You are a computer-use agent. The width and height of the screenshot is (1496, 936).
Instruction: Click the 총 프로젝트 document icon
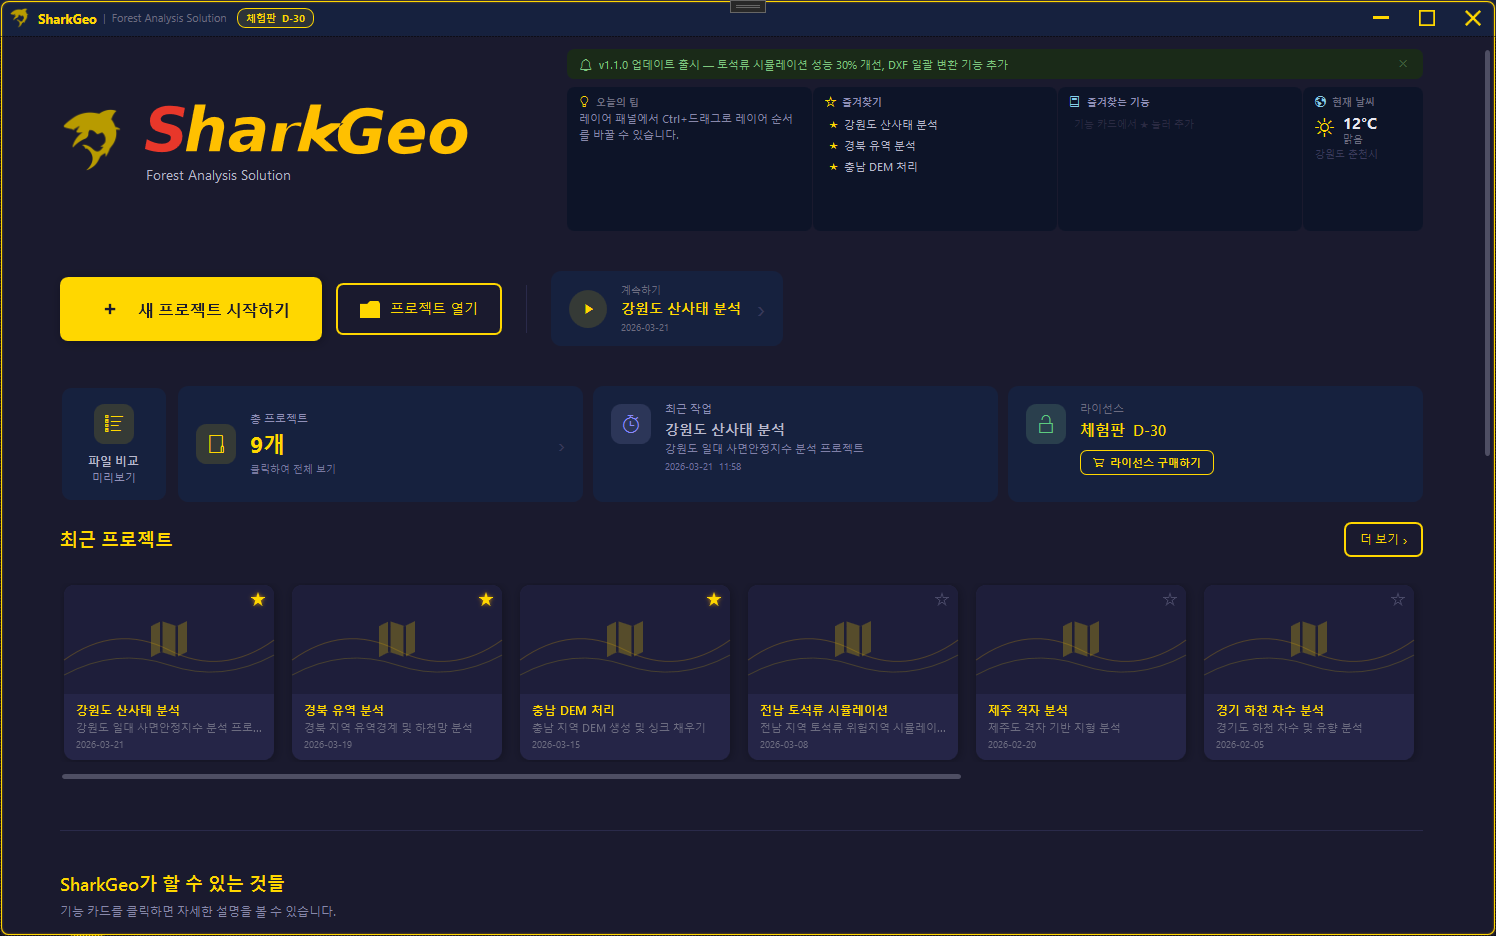tap(216, 444)
